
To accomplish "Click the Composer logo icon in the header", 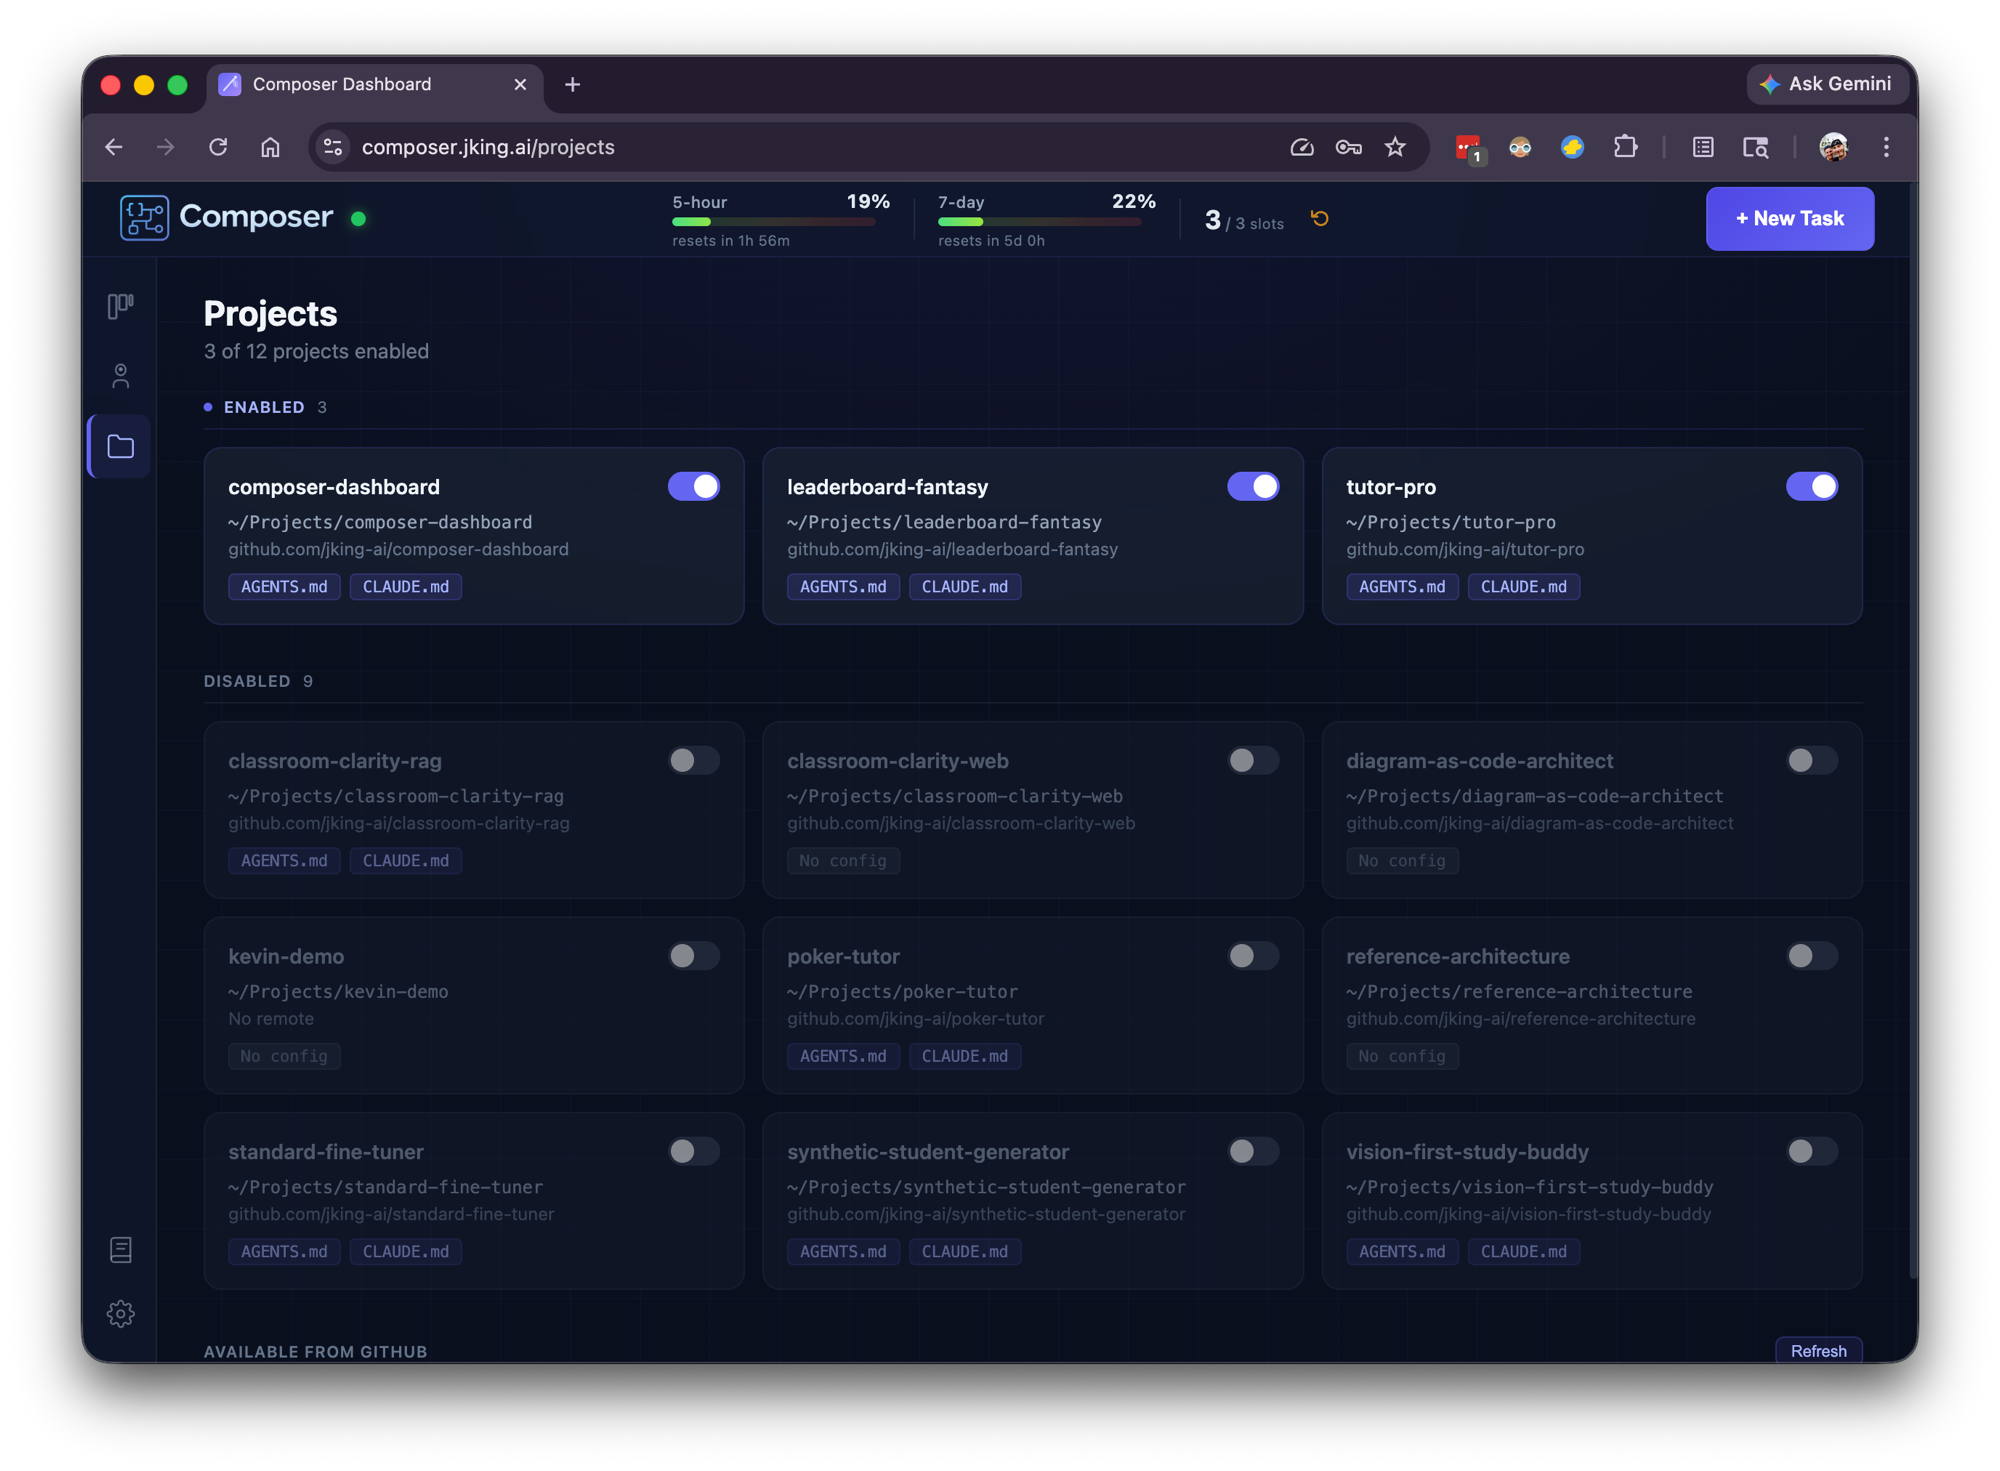I will pyautogui.click(x=143, y=217).
